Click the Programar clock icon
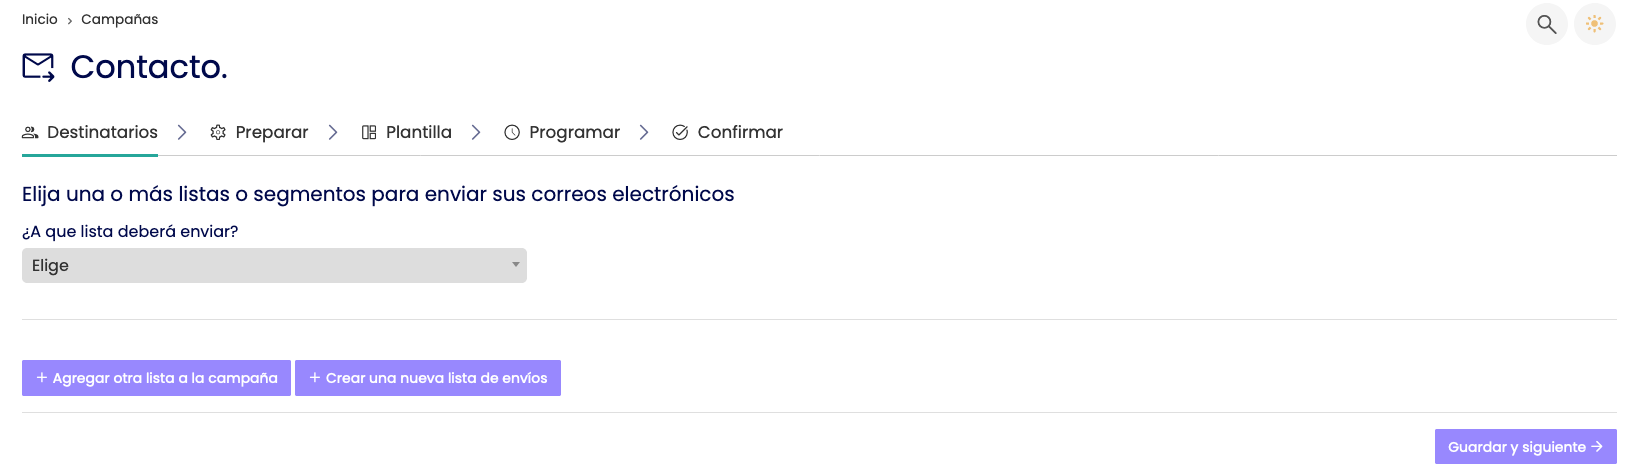Screen dimensions: 1645x473 tap(512, 132)
